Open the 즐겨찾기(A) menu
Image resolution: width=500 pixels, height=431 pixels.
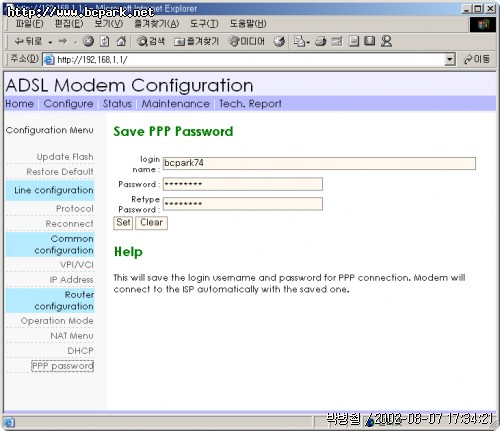point(156,24)
